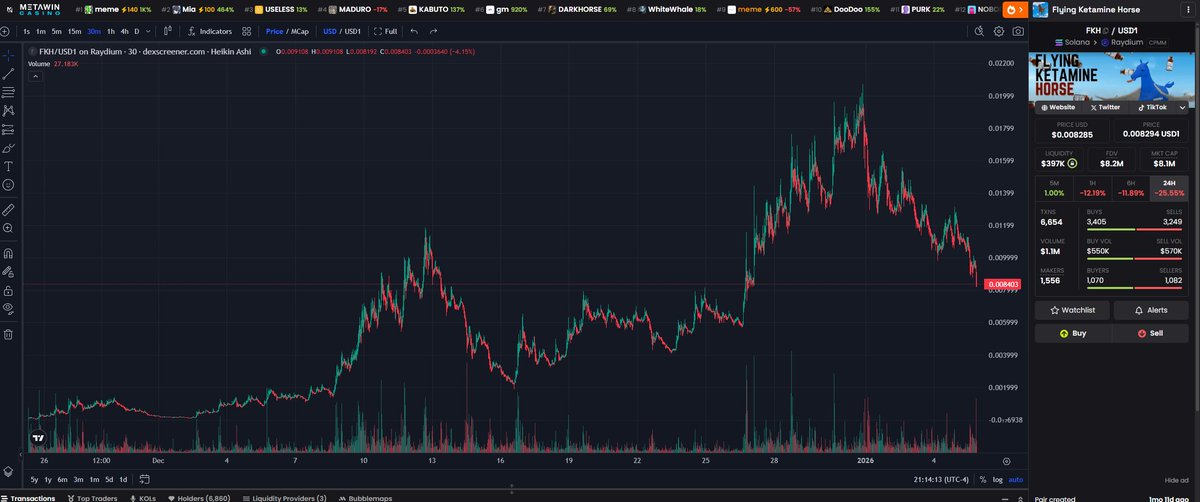
Task: Toggle stay in drawing mode
Action: [x=8, y=271]
